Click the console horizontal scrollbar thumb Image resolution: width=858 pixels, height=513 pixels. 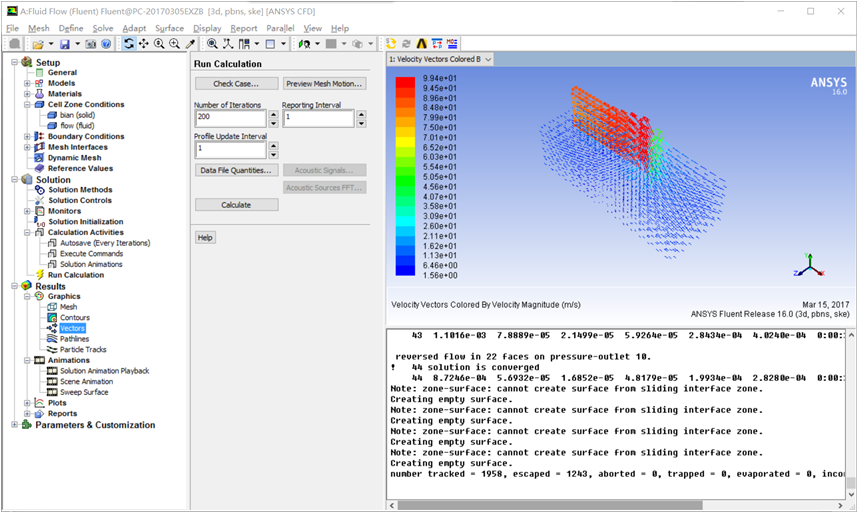(x=549, y=505)
